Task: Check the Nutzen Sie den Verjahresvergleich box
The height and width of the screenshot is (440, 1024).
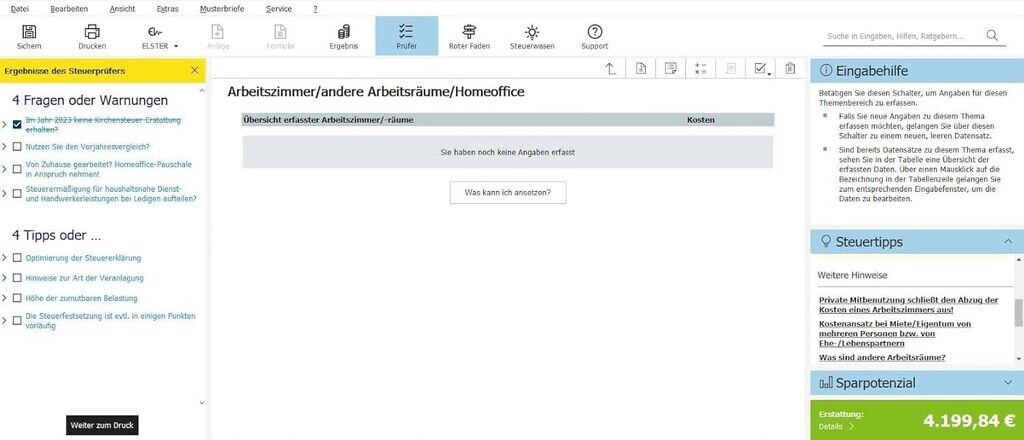Action: pyautogui.click(x=17, y=146)
